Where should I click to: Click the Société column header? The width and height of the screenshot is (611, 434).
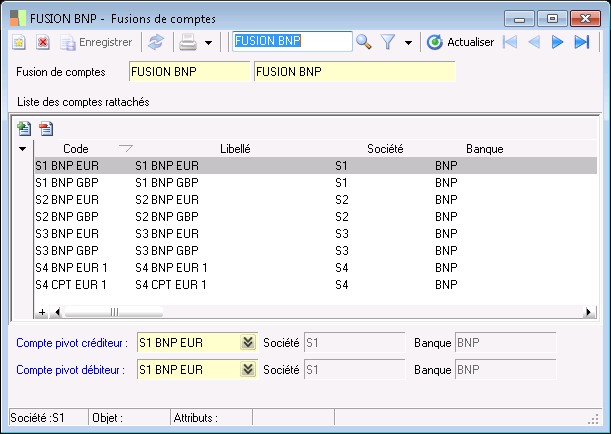(x=385, y=149)
